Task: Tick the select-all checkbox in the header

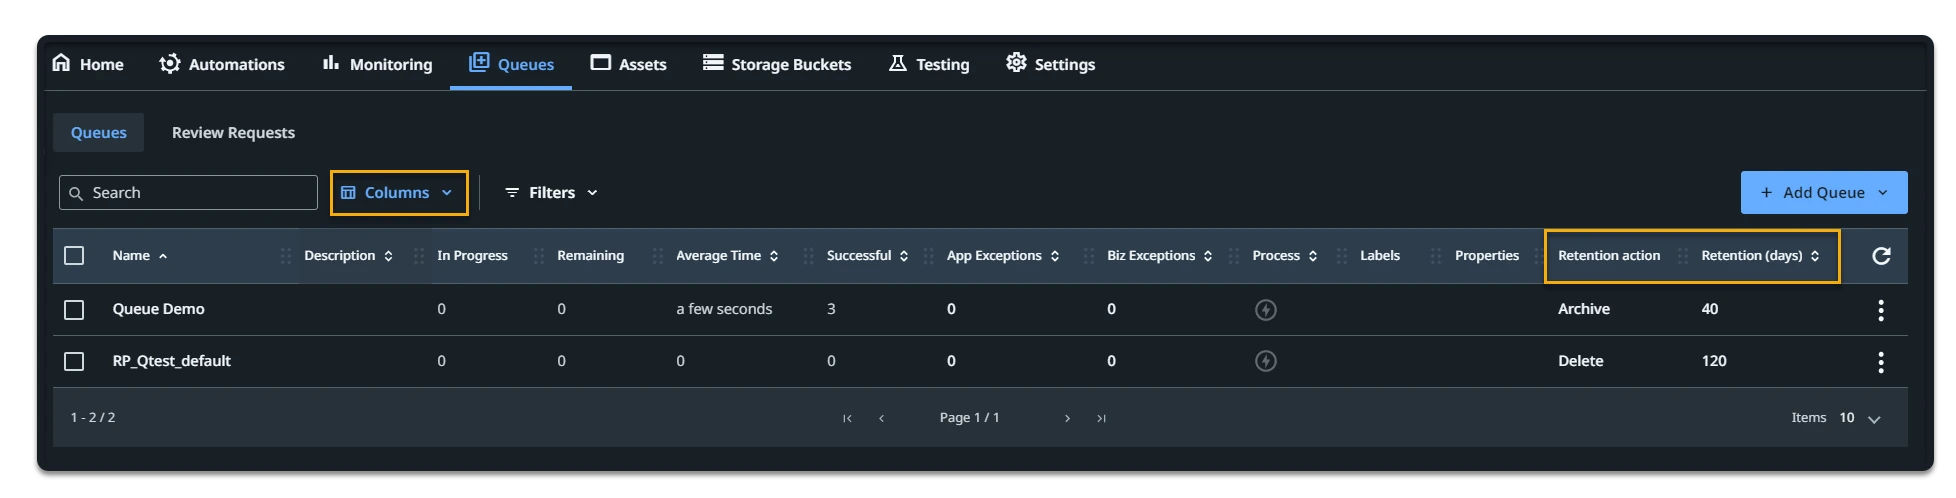Action: pyautogui.click(x=74, y=256)
